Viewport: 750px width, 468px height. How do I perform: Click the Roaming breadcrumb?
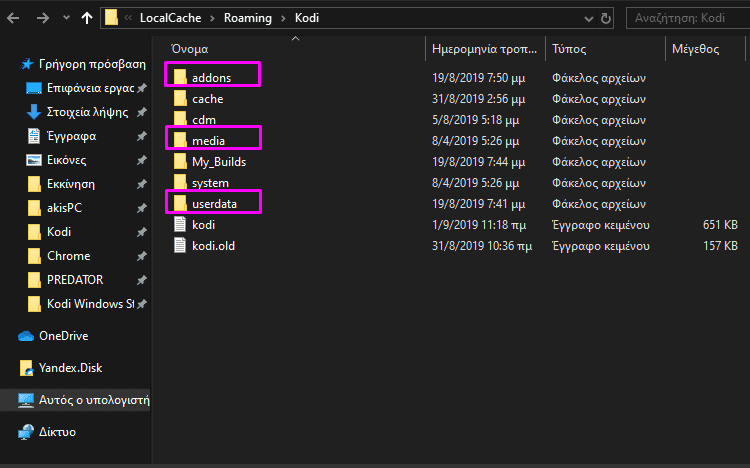coord(248,18)
